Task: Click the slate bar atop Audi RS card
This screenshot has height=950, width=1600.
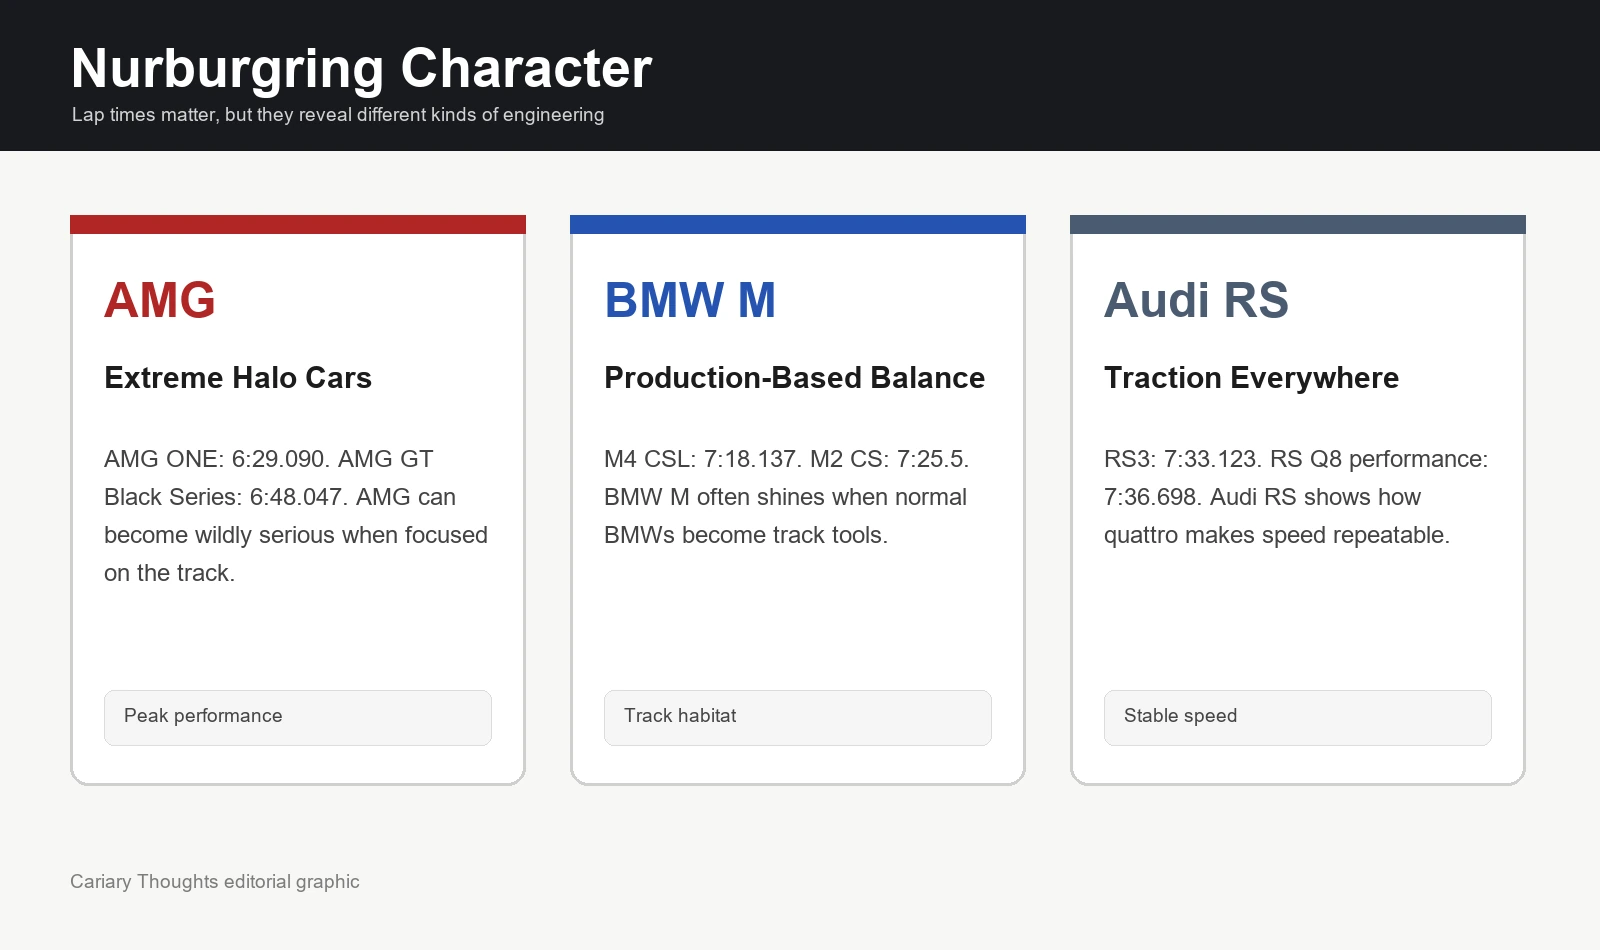Action: click(x=1298, y=224)
